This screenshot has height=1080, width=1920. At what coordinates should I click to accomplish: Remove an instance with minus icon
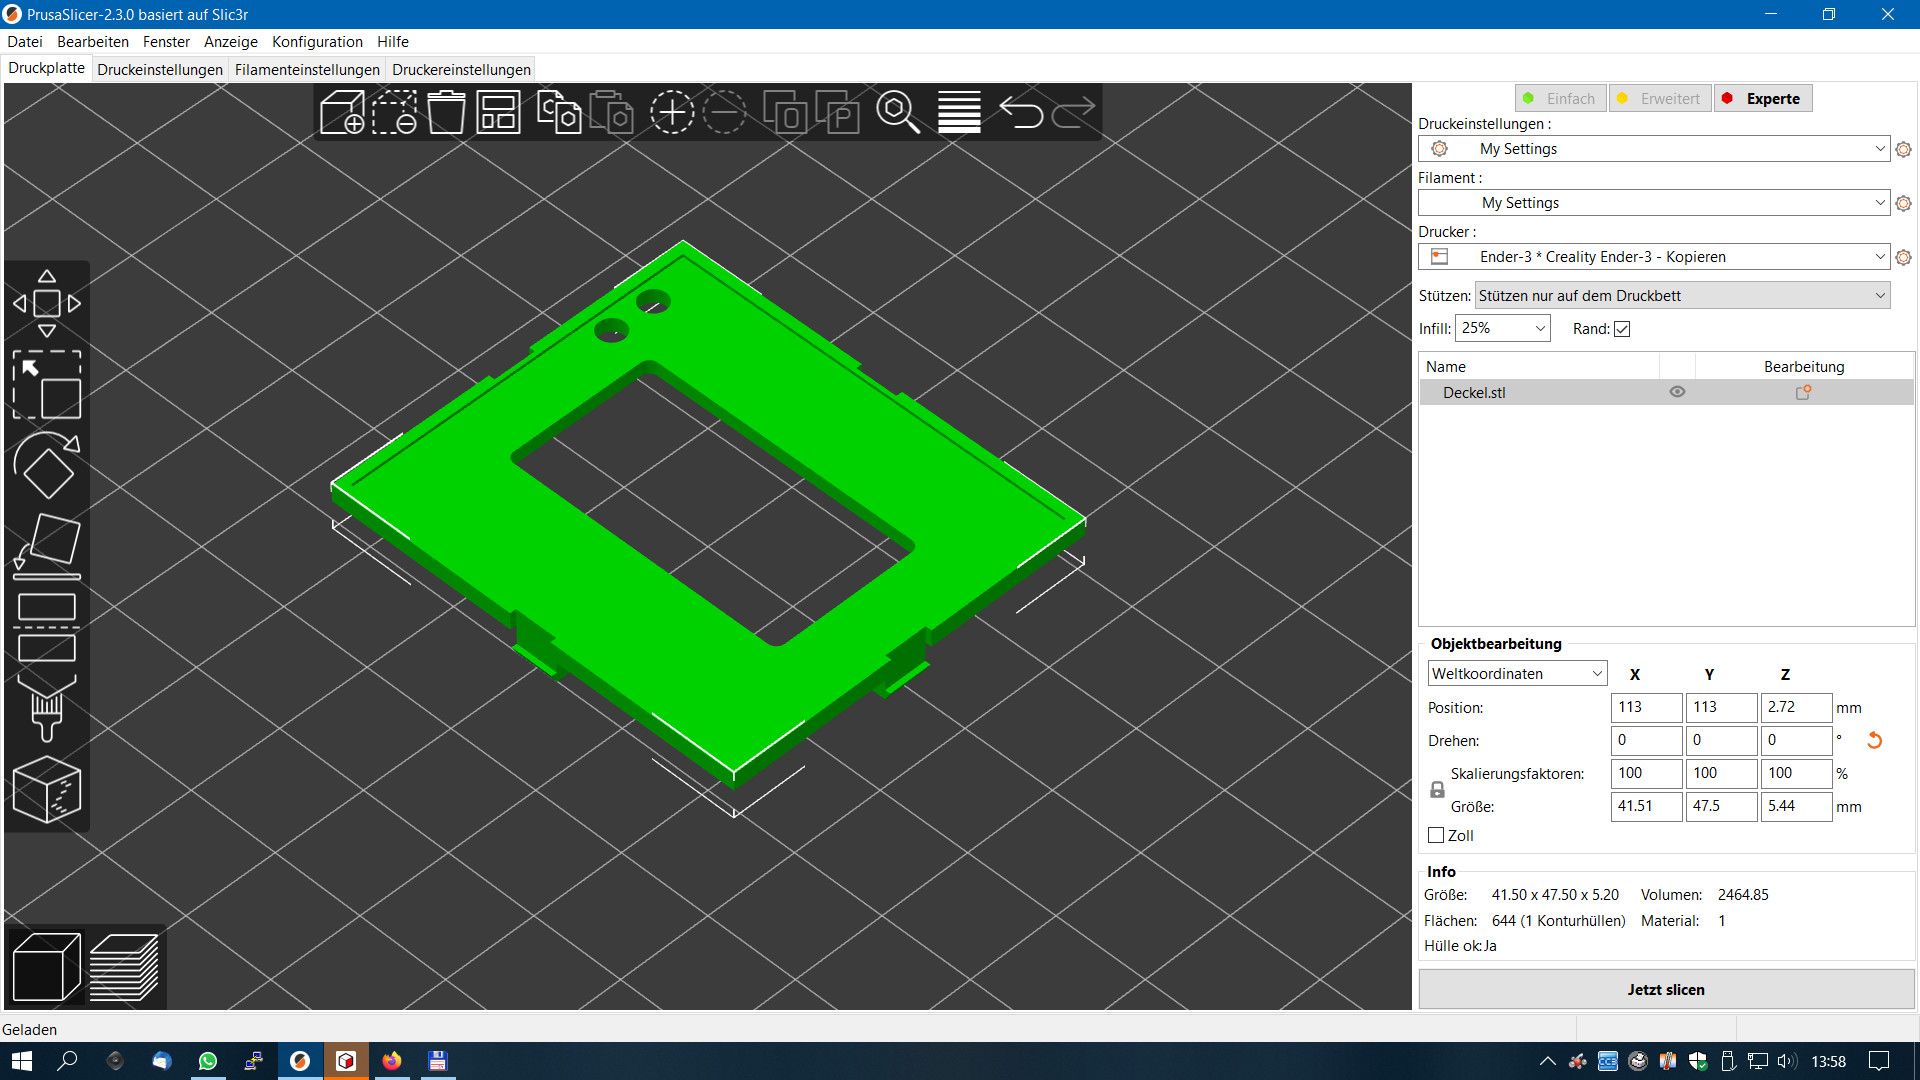point(724,112)
